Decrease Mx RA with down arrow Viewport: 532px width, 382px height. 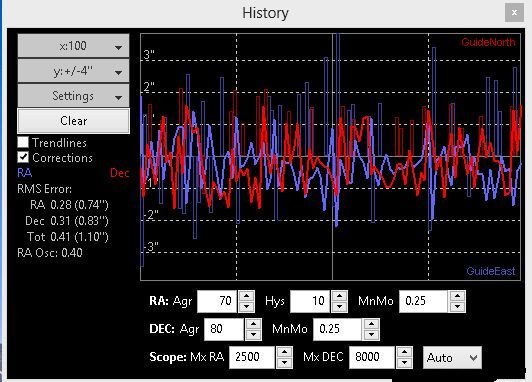[x=284, y=363]
